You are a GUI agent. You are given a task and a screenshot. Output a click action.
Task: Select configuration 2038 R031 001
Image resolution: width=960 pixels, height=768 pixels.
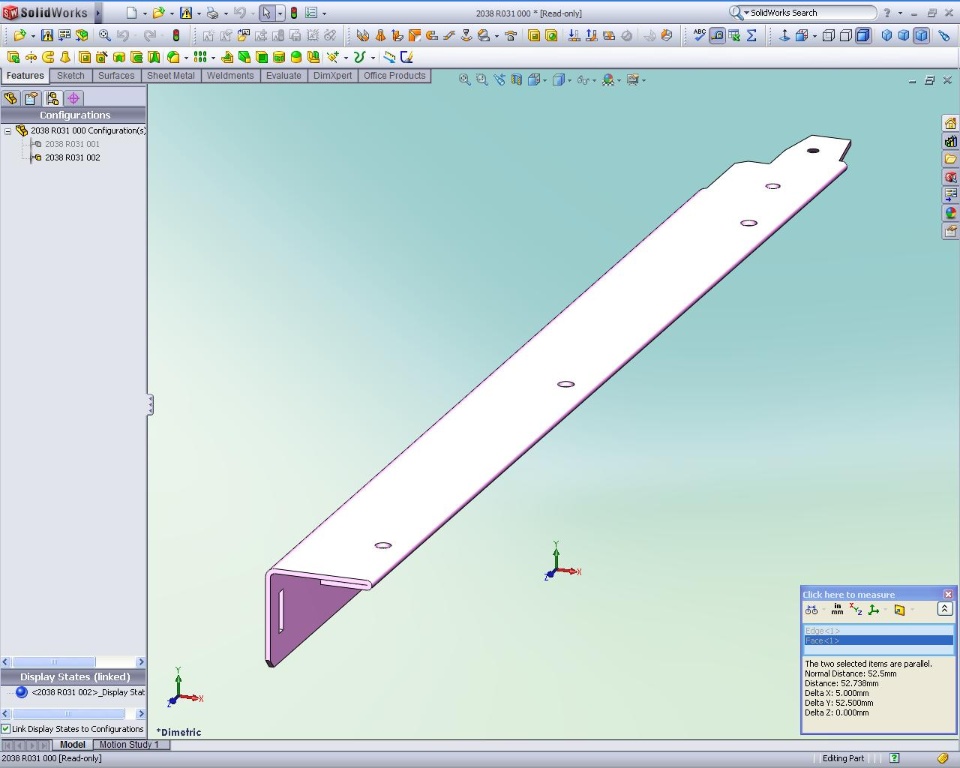[x=72, y=144]
